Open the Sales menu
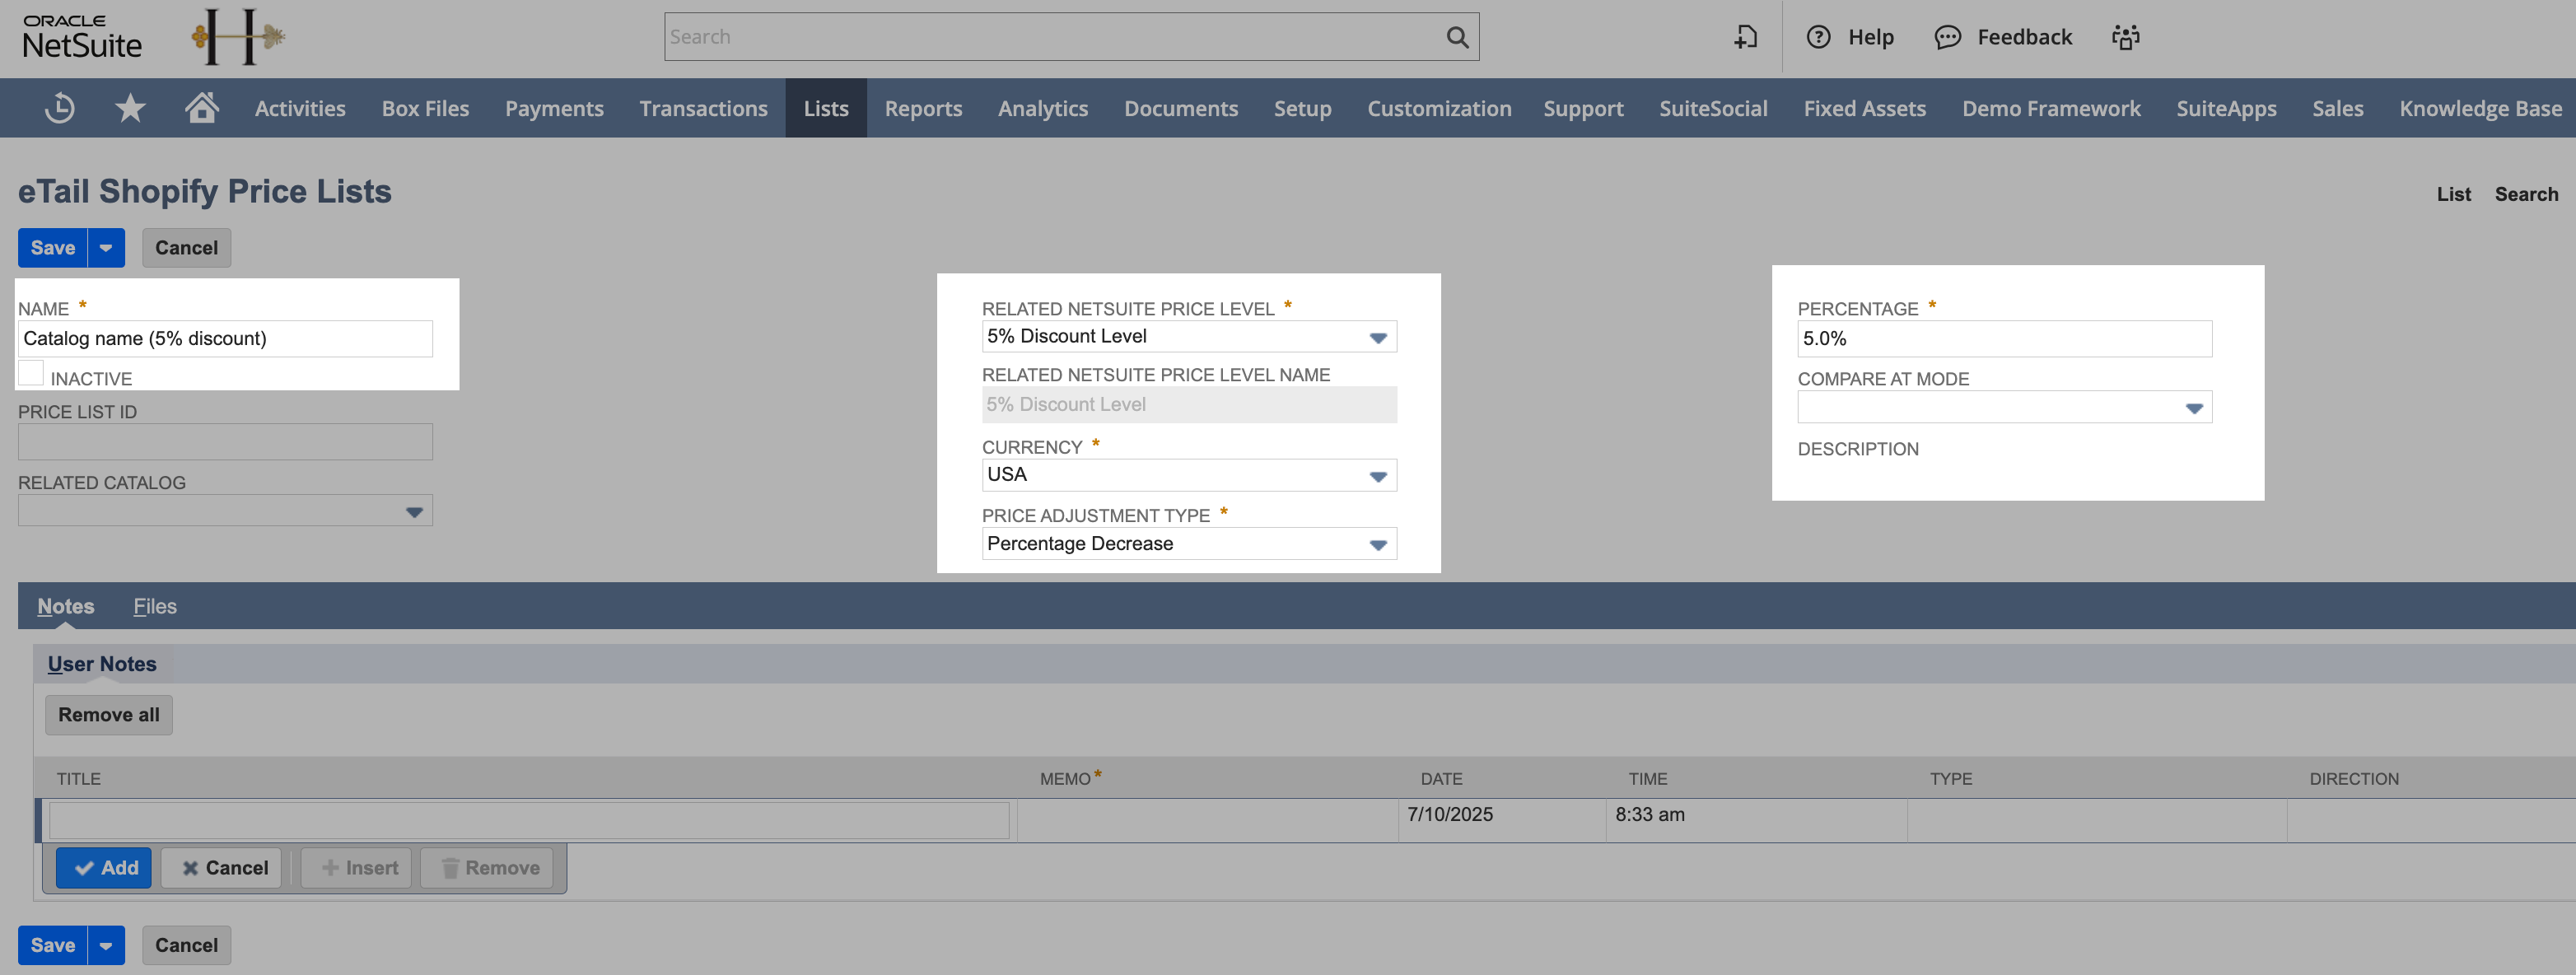This screenshot has width=2576, height=975. pyautogui.click(x=2337, y=108)
